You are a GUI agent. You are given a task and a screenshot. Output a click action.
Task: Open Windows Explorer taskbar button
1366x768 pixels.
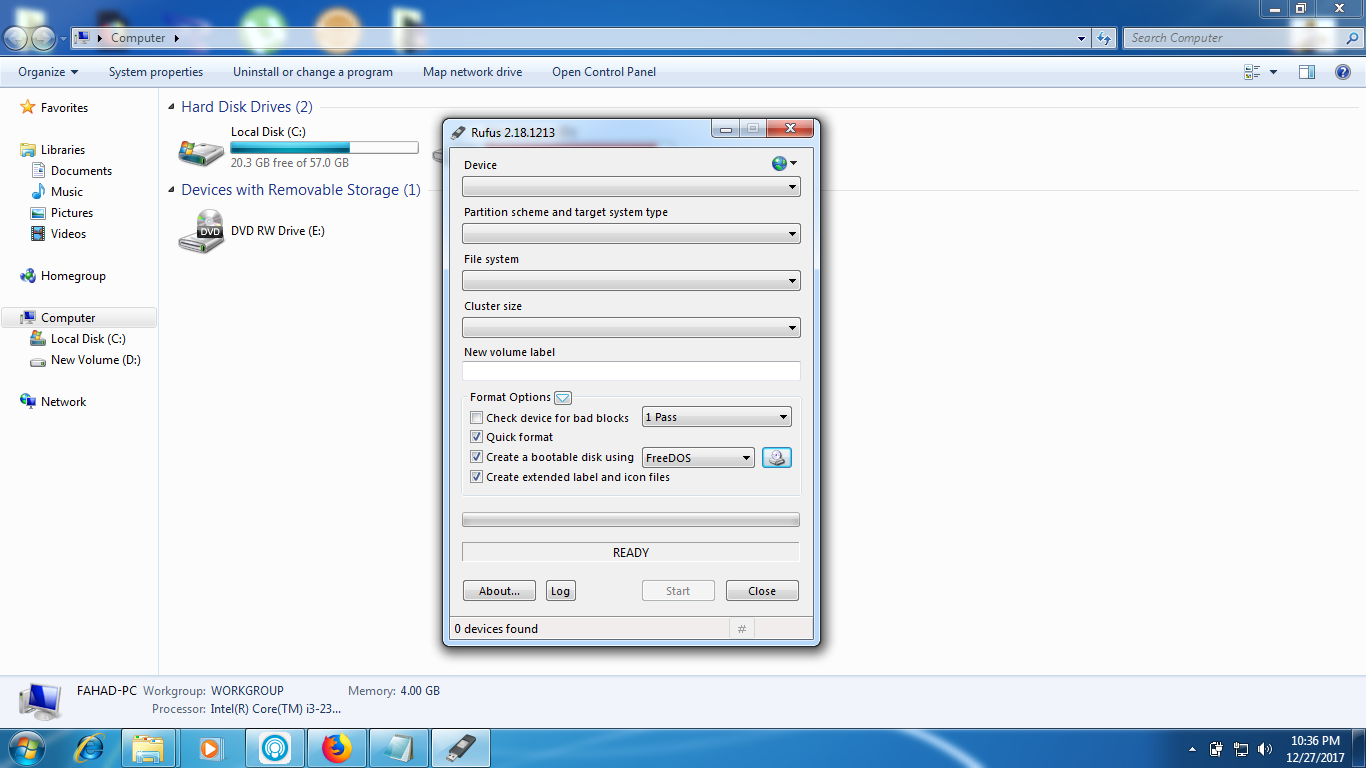[x=148, y=748]
